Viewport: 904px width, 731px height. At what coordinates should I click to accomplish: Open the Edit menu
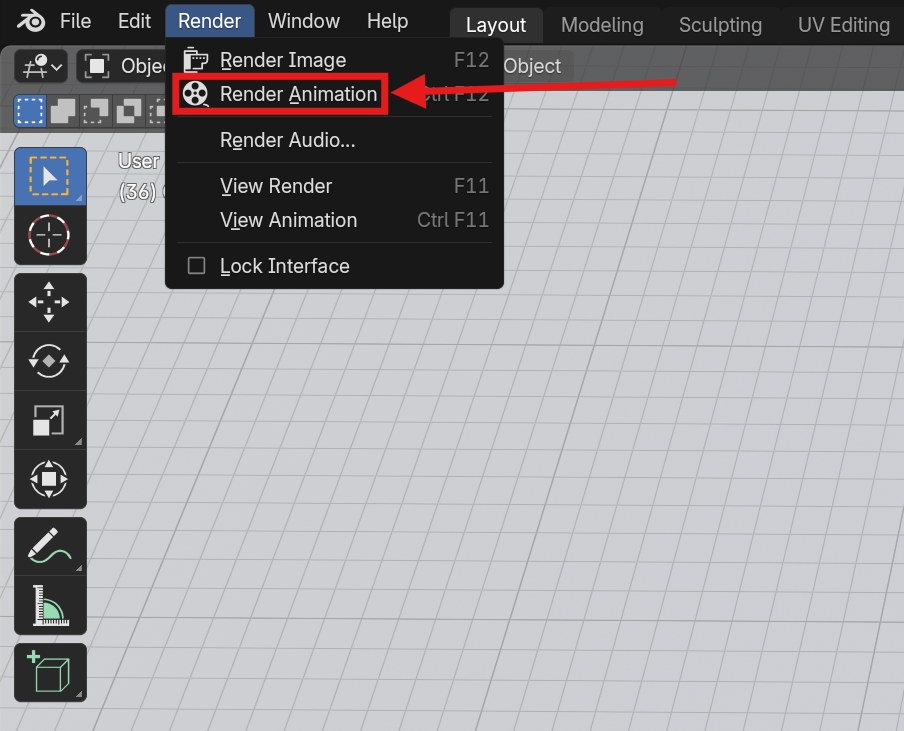(x=134, y=21)
